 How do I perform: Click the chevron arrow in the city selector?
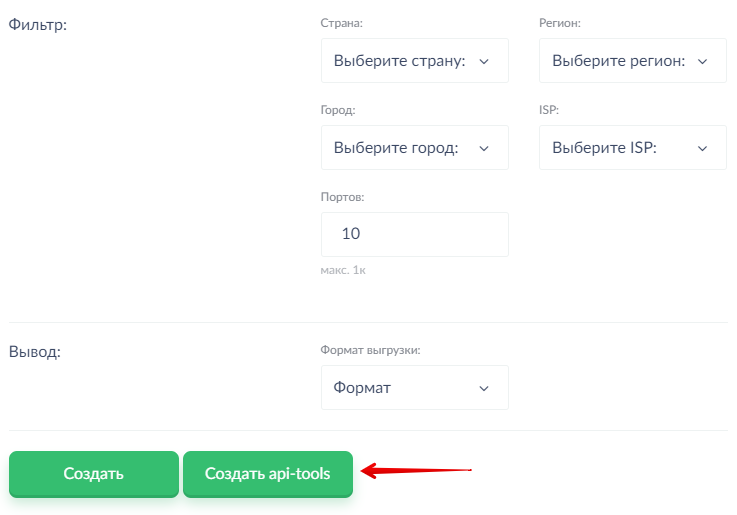point(484,148)
